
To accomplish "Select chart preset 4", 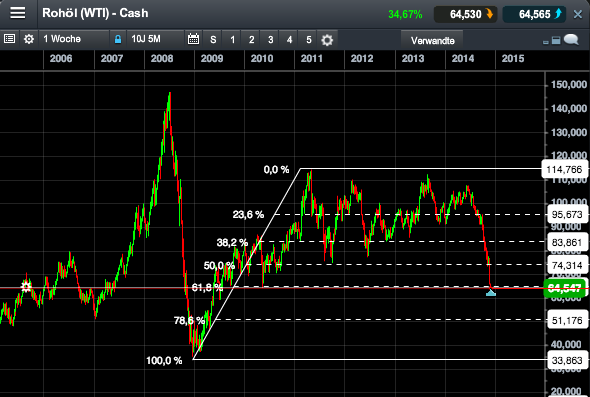I will [289, 40].
